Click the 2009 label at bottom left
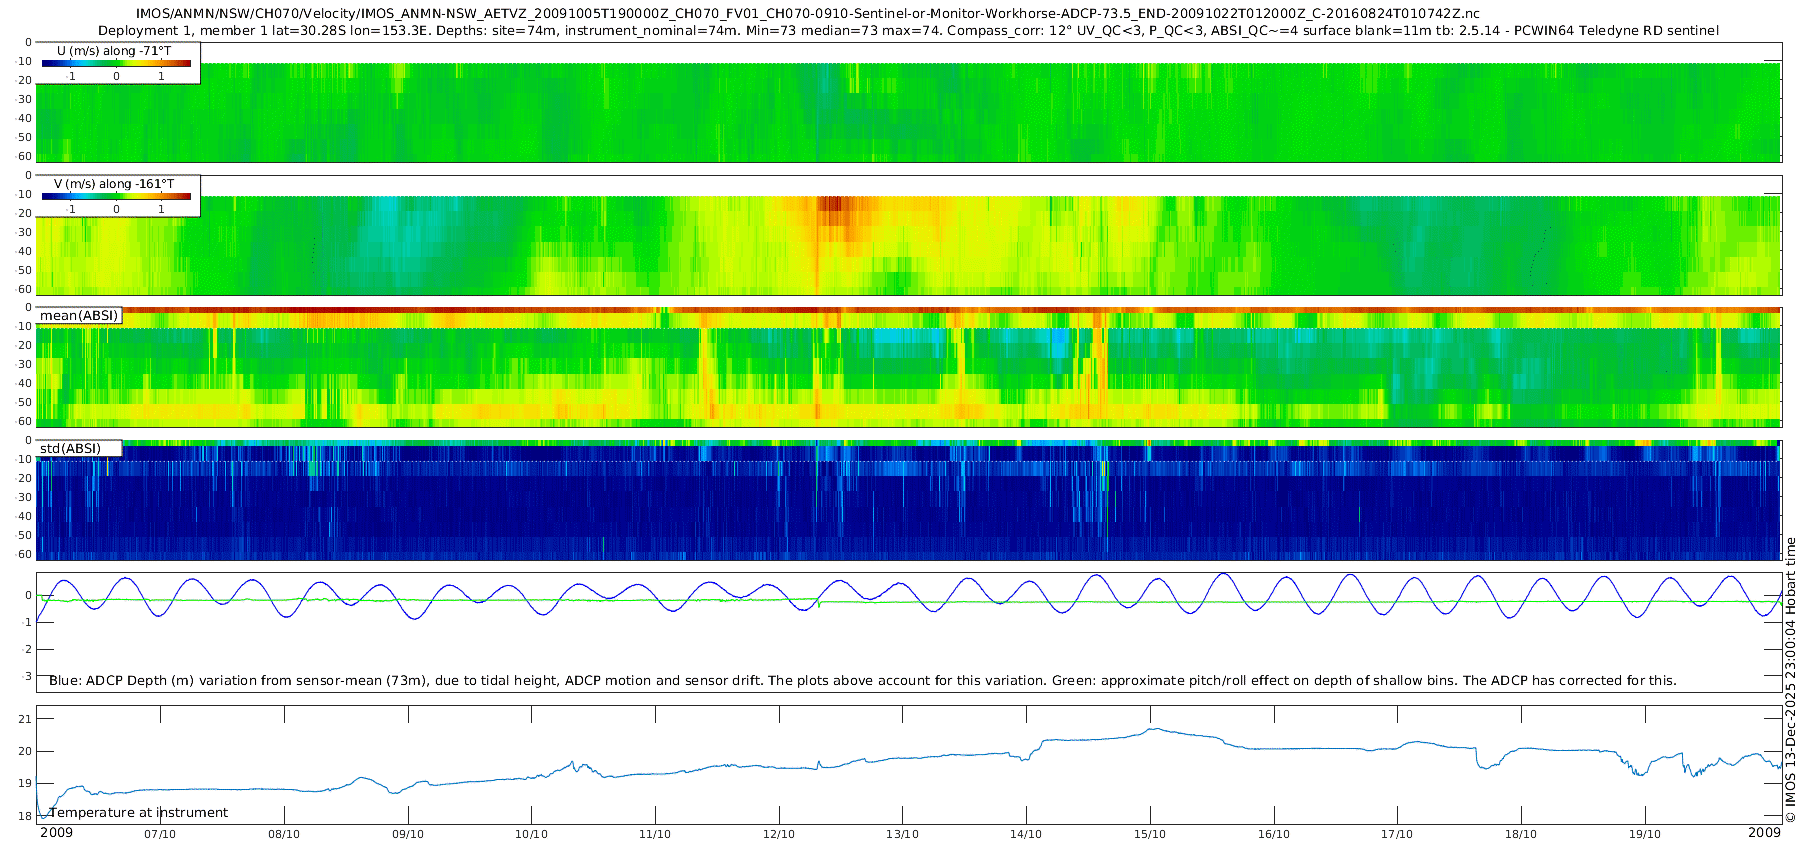This screenshot has height=850, width=1800. point(56,833)
